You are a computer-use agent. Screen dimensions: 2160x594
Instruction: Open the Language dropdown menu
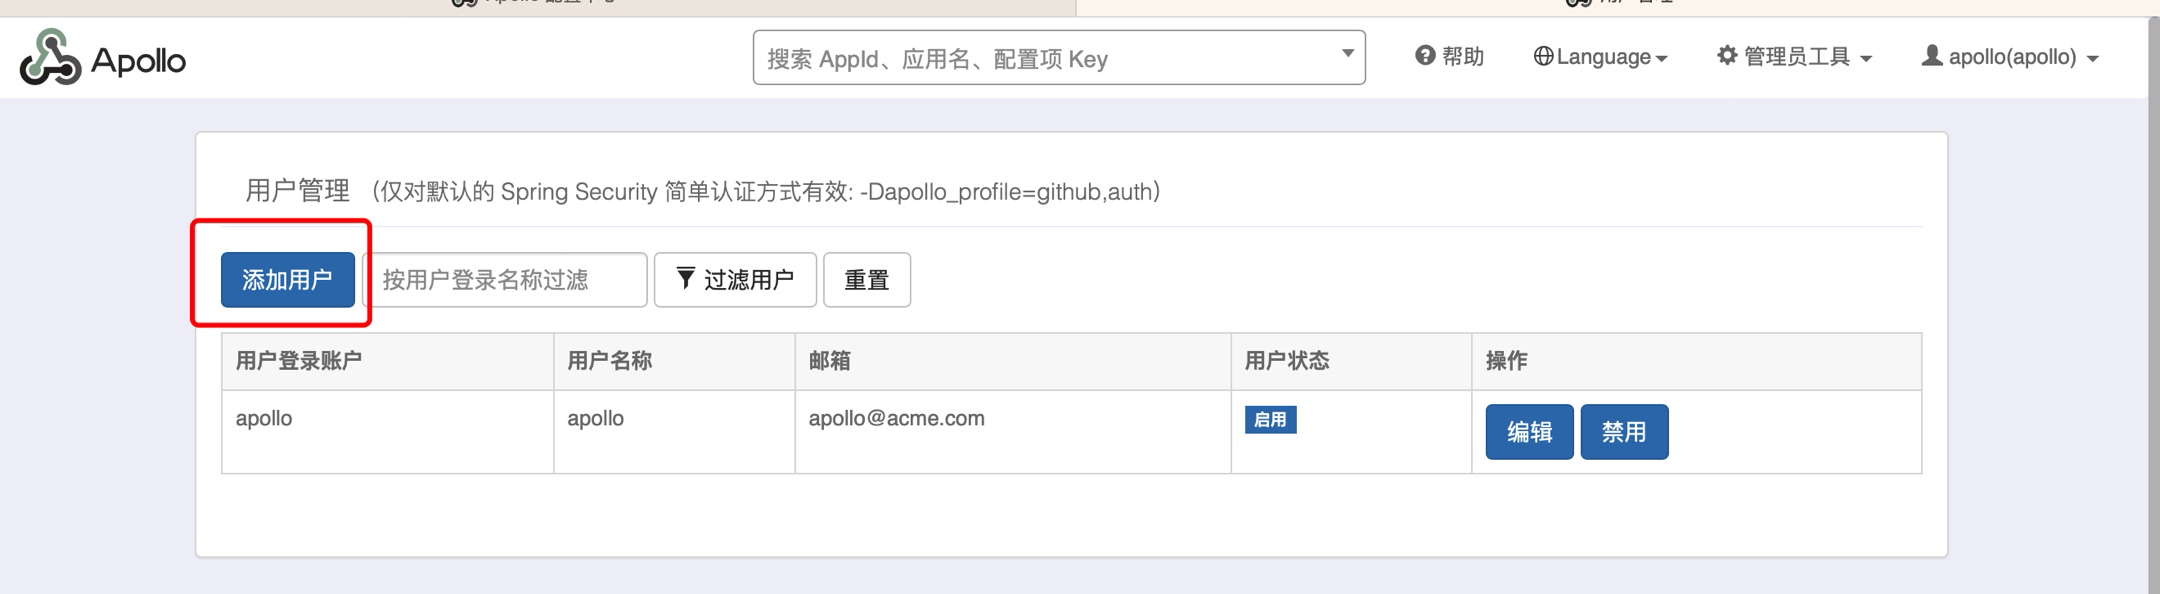[x=1600, y=57]
